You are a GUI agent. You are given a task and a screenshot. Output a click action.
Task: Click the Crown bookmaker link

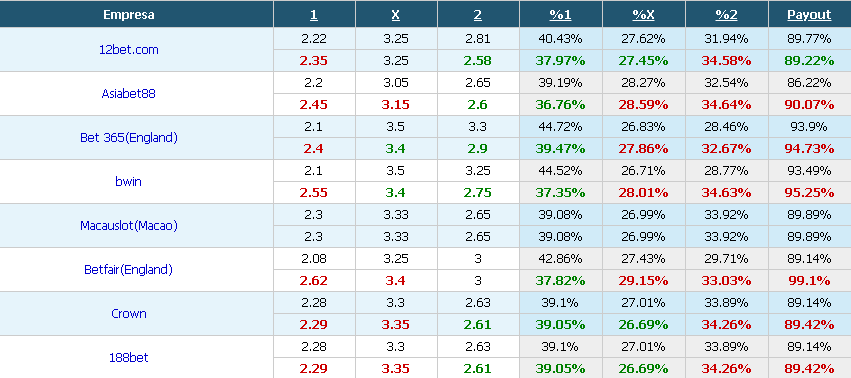point(129,313)
